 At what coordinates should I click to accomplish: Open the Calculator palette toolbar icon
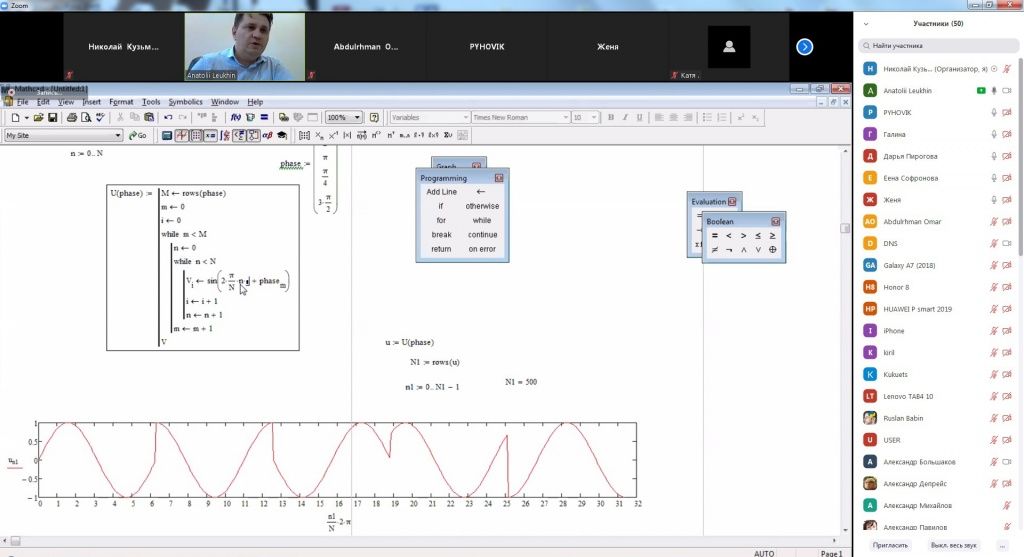(168, 135)
